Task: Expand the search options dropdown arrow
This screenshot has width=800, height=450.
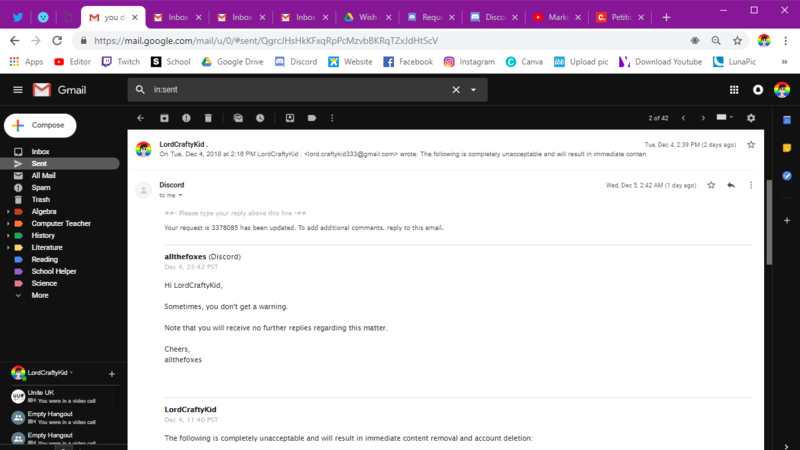Action: click(473, 90)
